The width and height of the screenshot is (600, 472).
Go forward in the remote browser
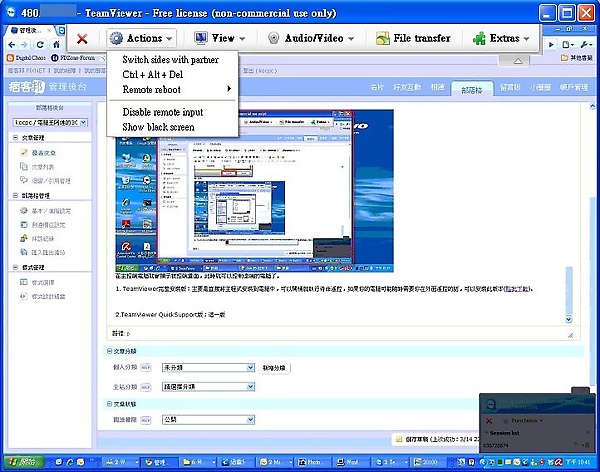[x=24, y=45]
